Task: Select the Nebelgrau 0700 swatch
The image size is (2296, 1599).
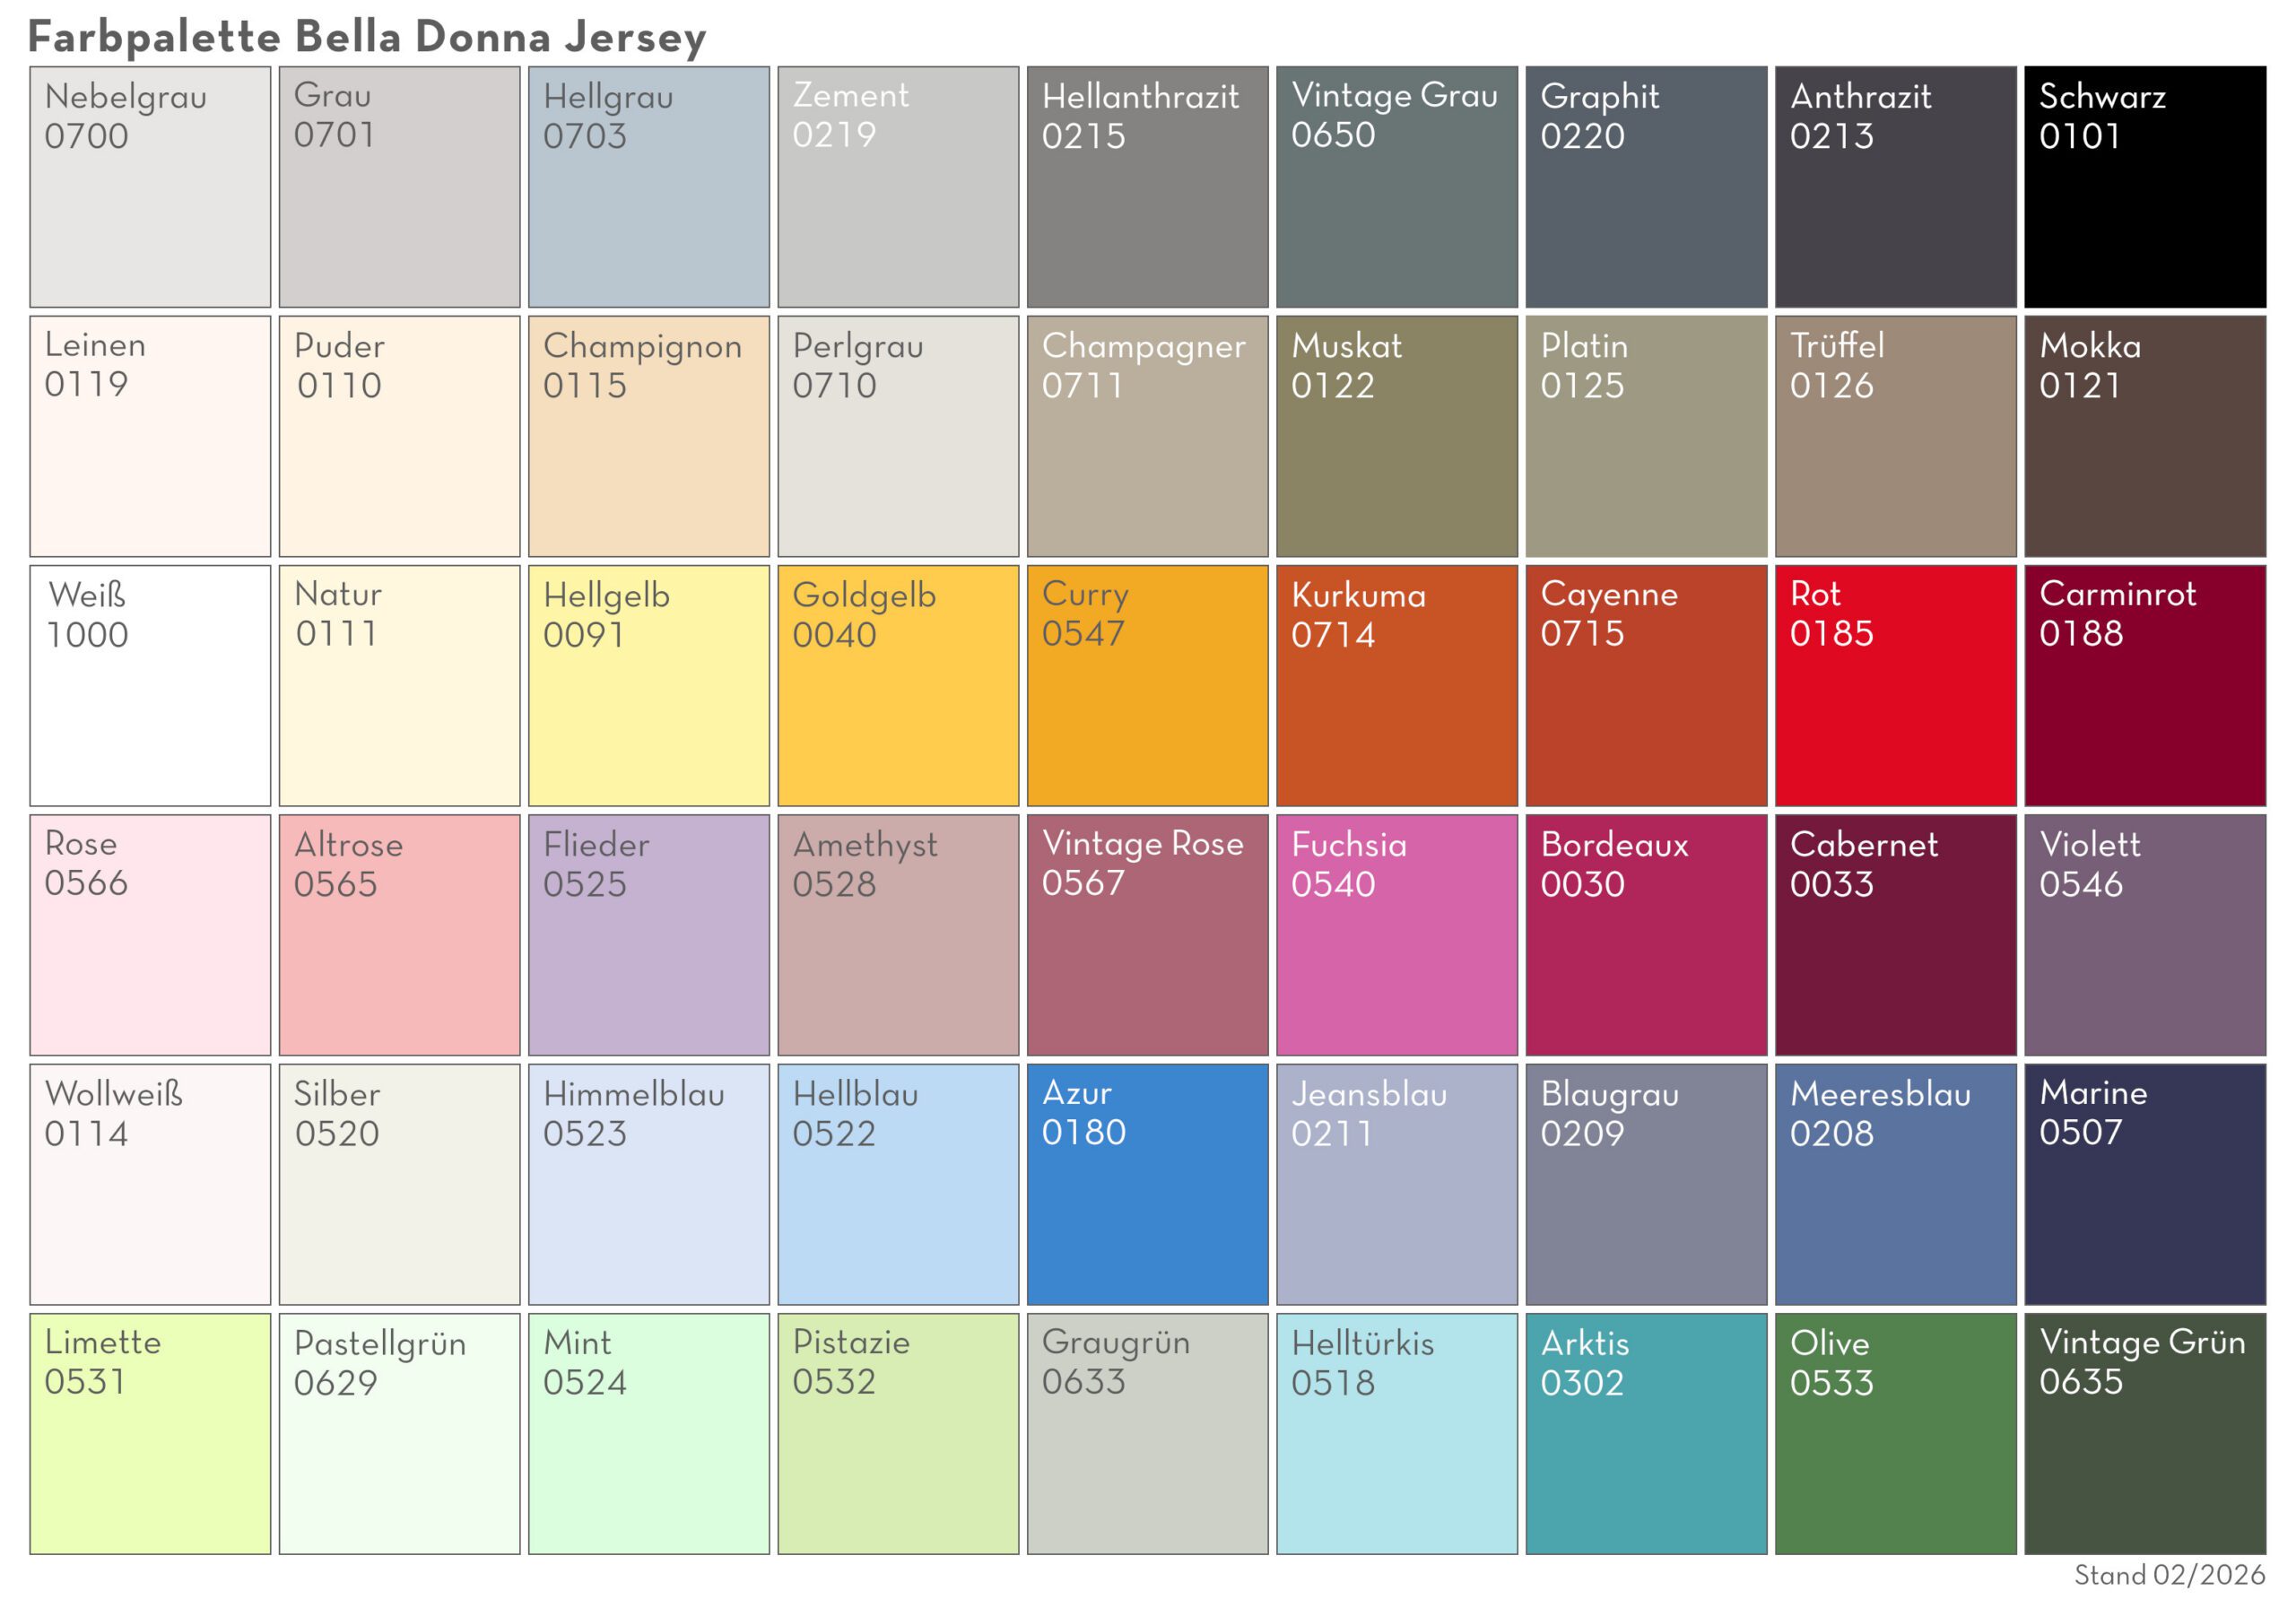Action: [x=150, y=185]
